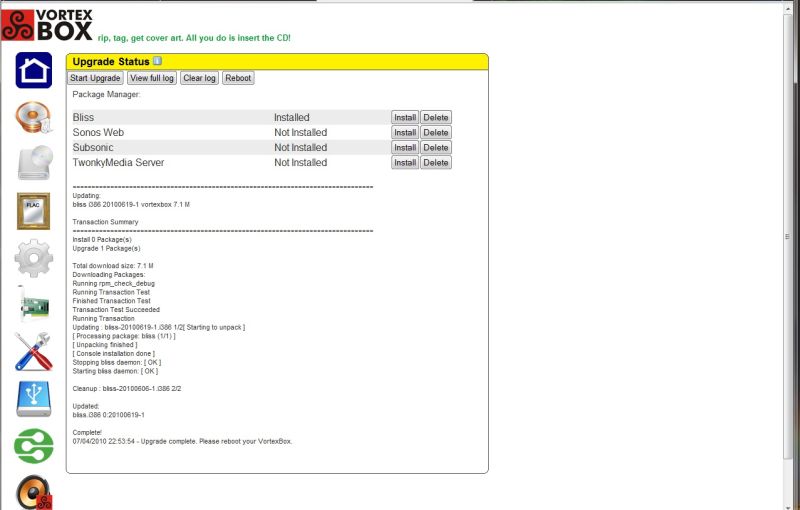800x510 pixels.
Task: Click 'Not Installed' status for Sonos Web
Action: [301, 133]
